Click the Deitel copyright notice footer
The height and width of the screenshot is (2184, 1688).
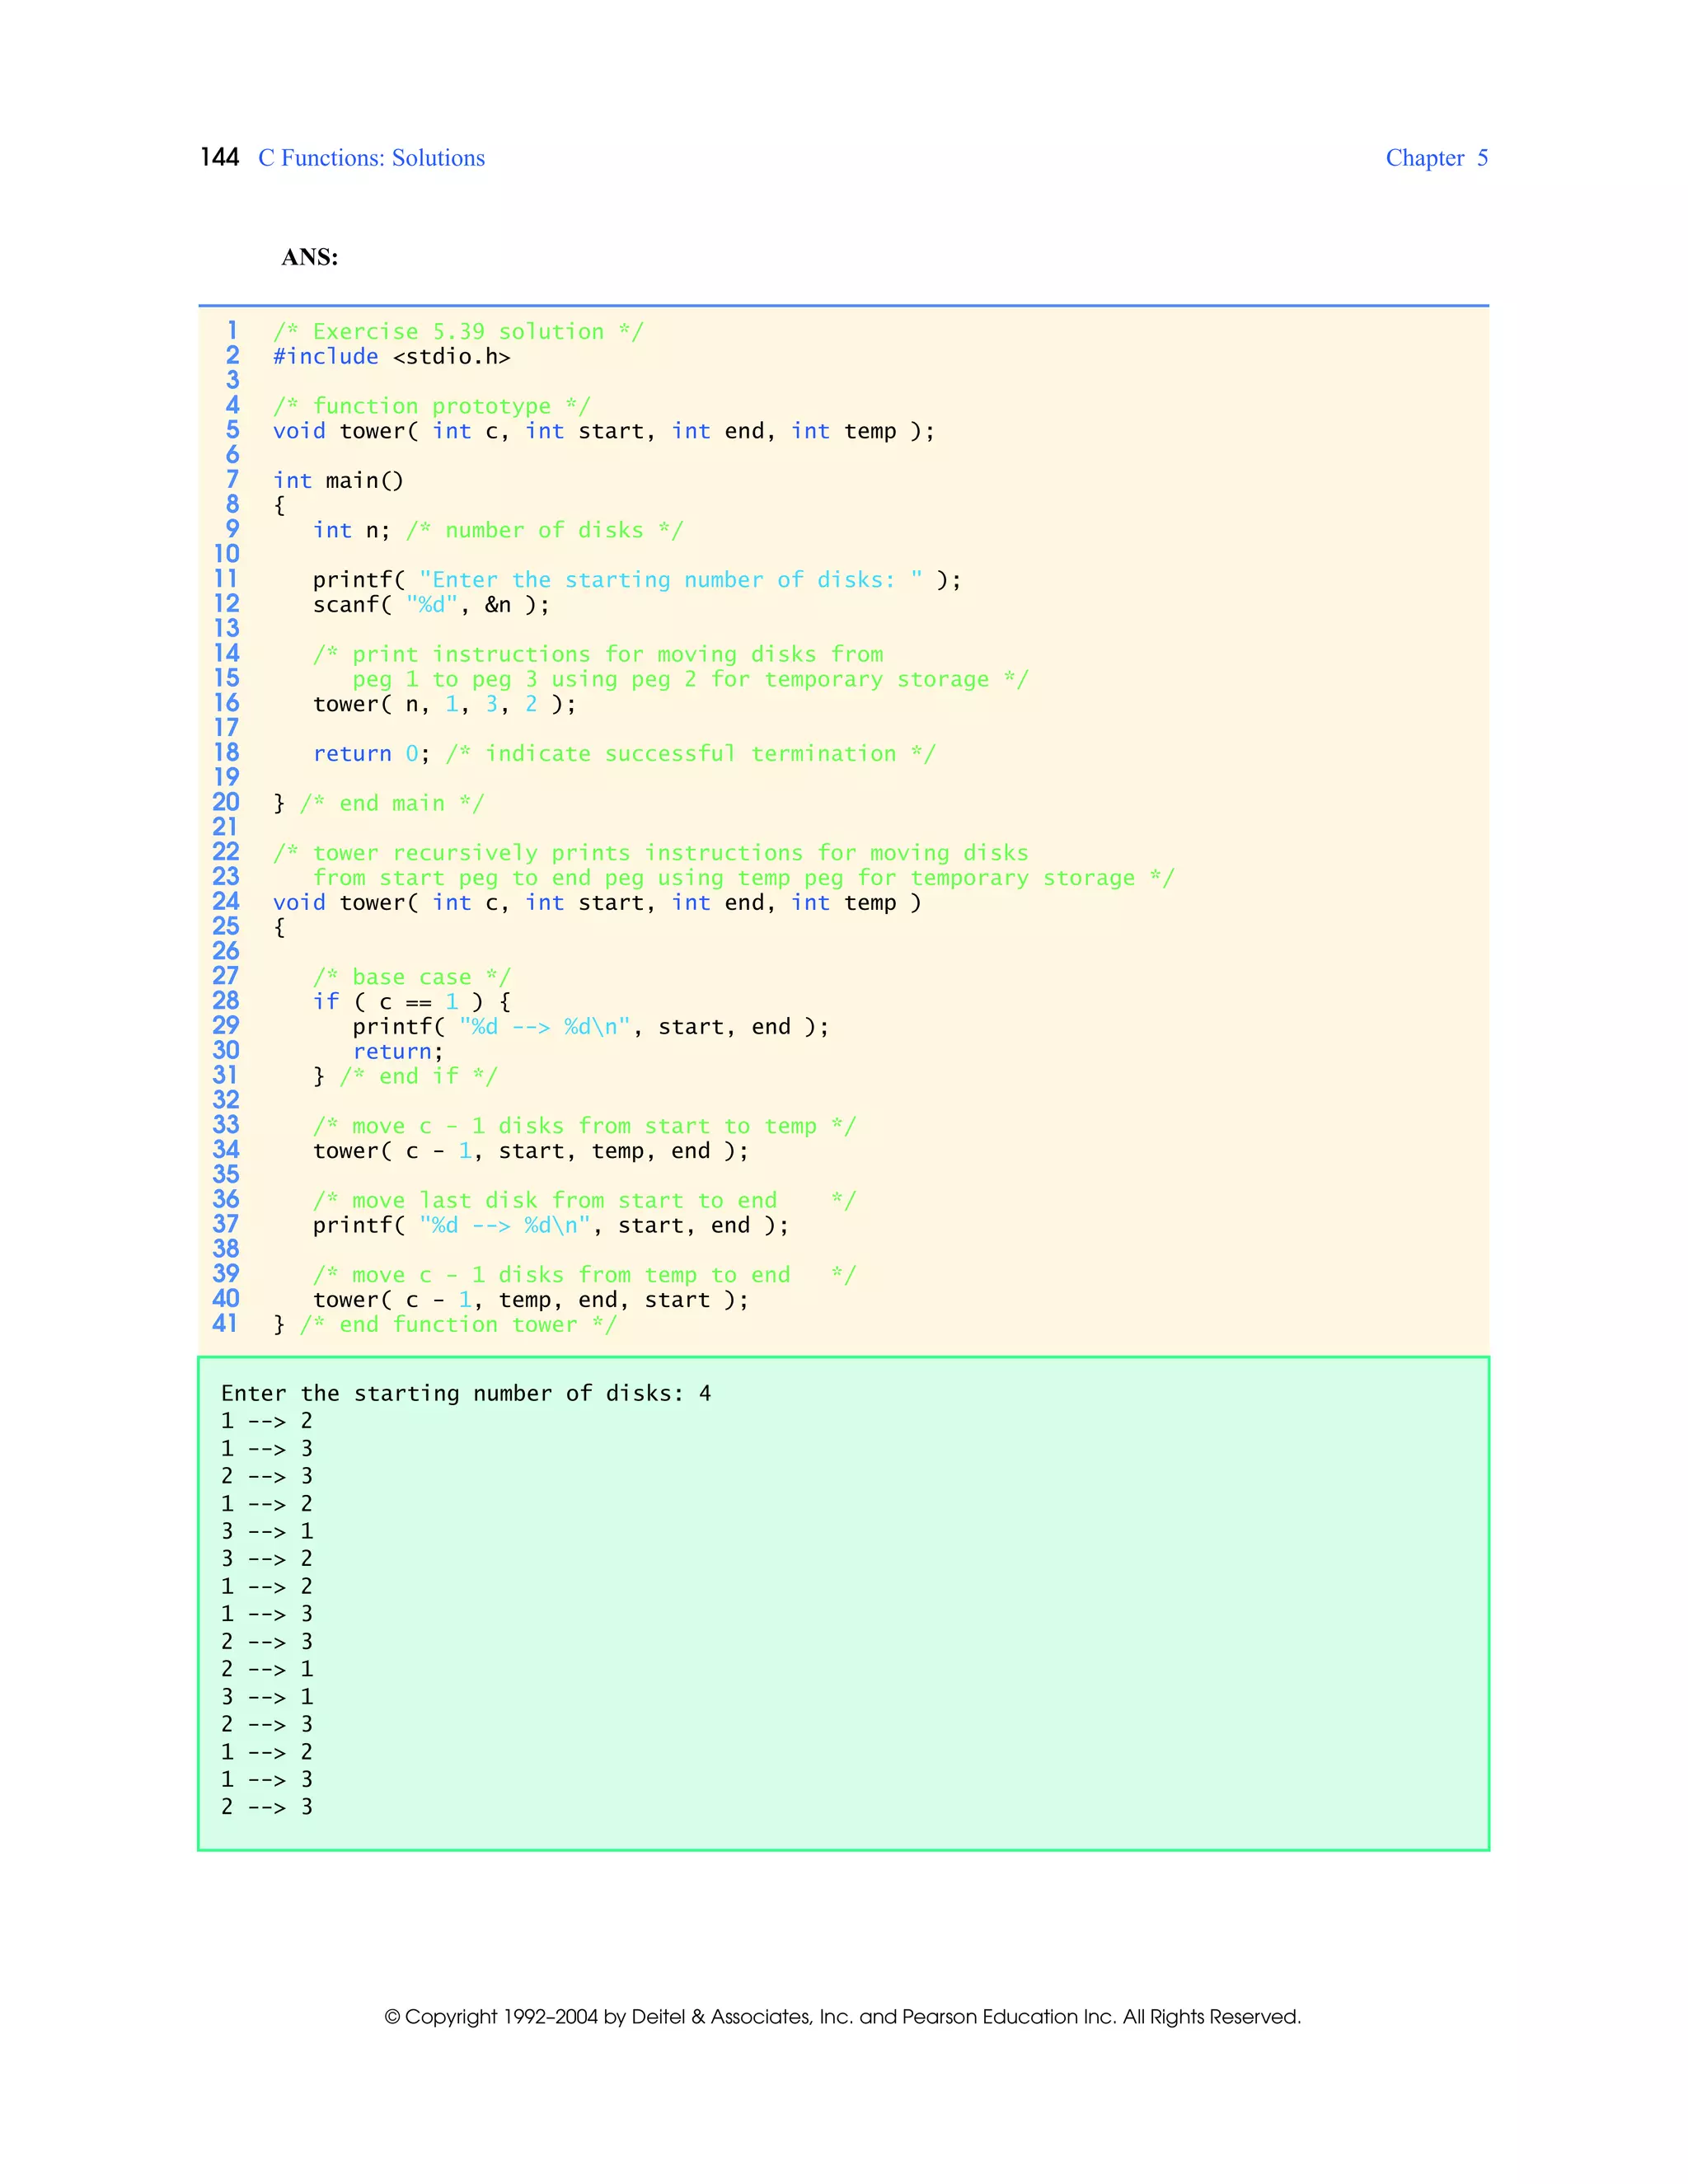tap(842, 2016)
